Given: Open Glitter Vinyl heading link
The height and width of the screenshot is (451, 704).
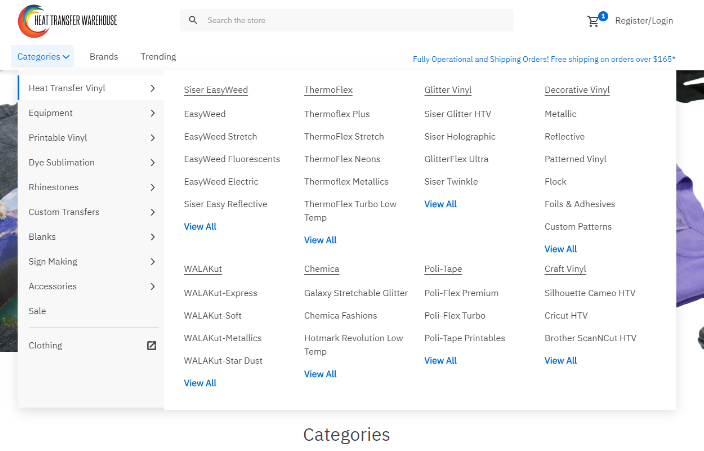Looking at the screenshot, I should [448, 90].
